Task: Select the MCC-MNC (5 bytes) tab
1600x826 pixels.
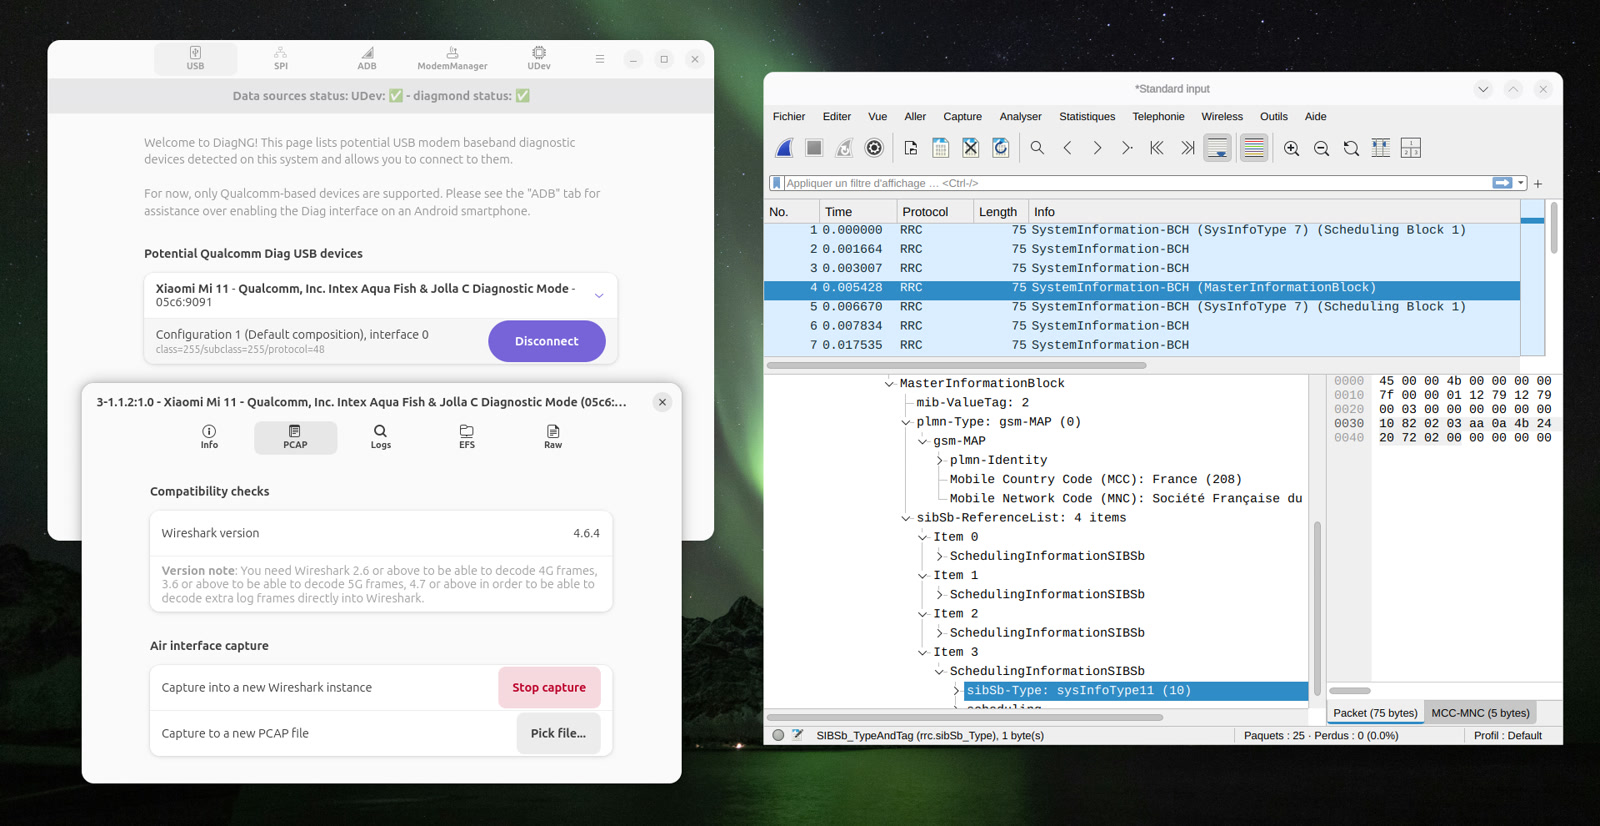Action: pyautogui.click(x=1480, y=713)
